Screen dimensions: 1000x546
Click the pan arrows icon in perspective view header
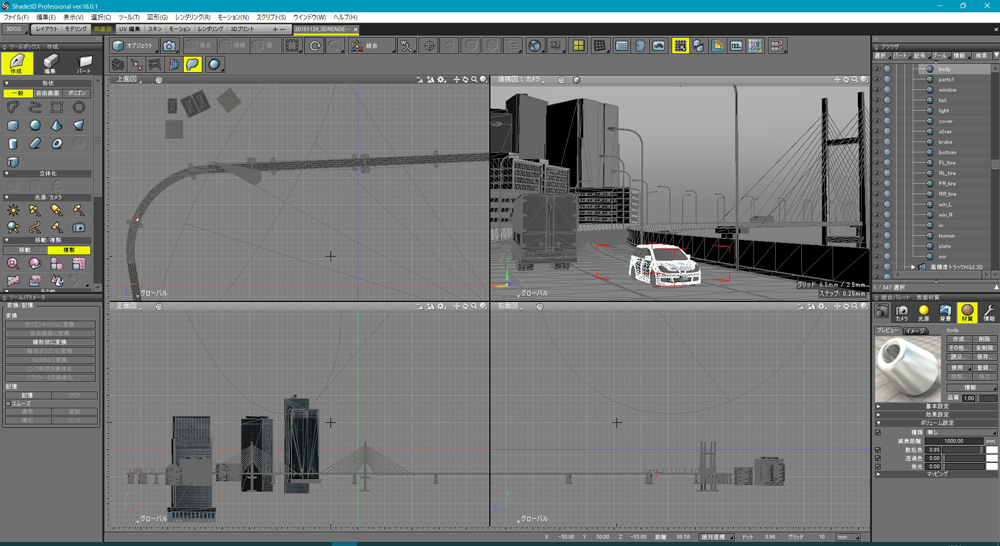click(837, 80)
